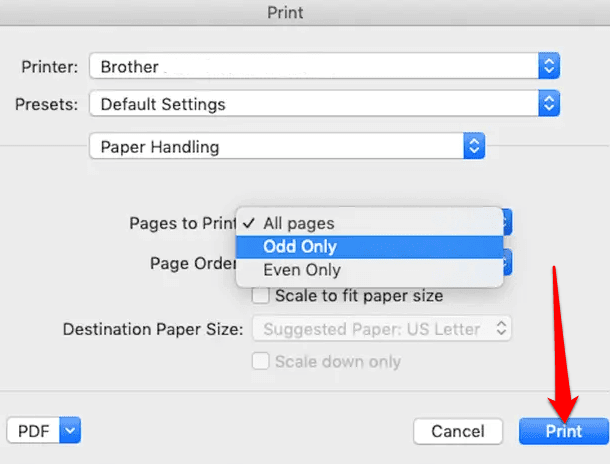Click the blue arrow next to PDF
Screen dimensions: 610x464
[69, 431]
